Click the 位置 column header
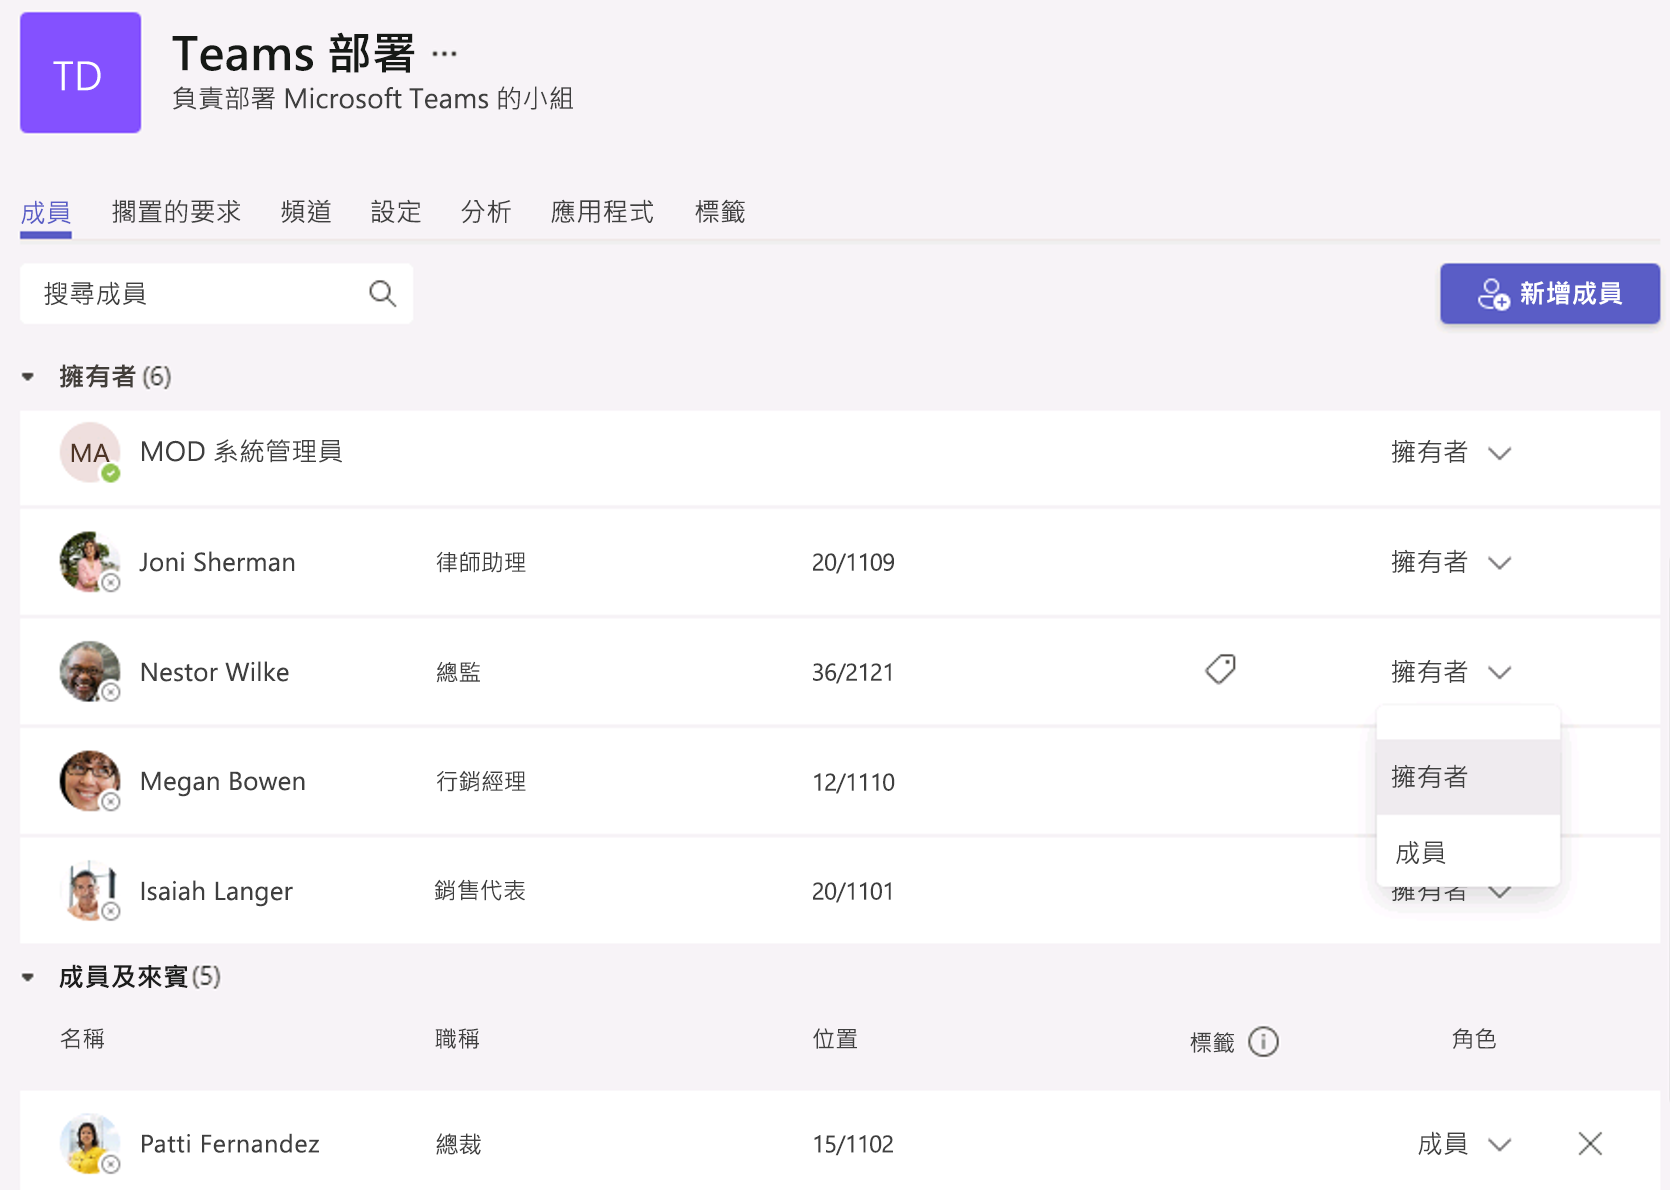 (x=835, y=1039)
